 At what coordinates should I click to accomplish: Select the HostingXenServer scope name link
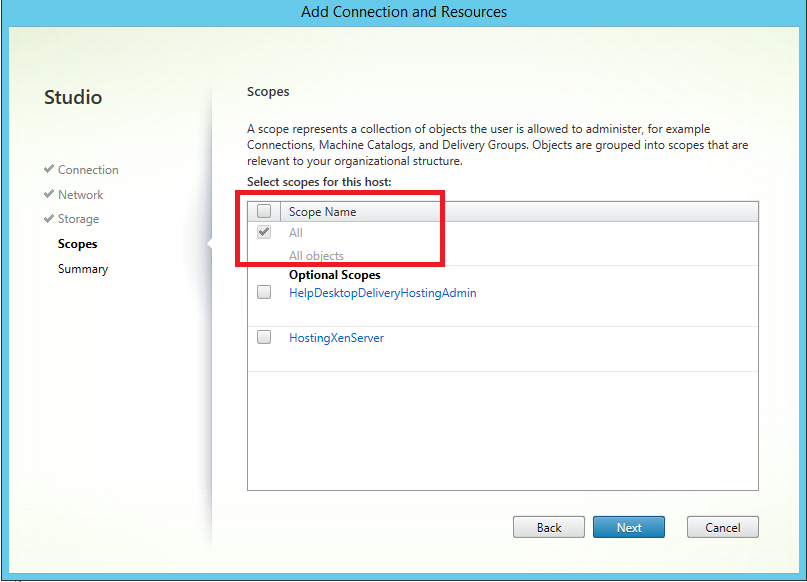336,338
